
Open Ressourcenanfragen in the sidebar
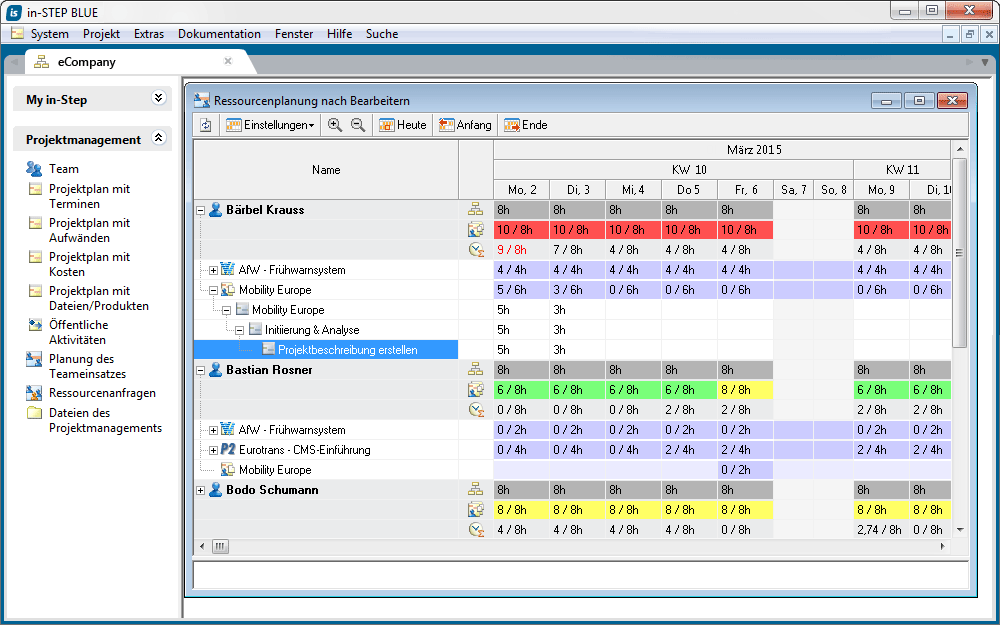click(102, 393)
